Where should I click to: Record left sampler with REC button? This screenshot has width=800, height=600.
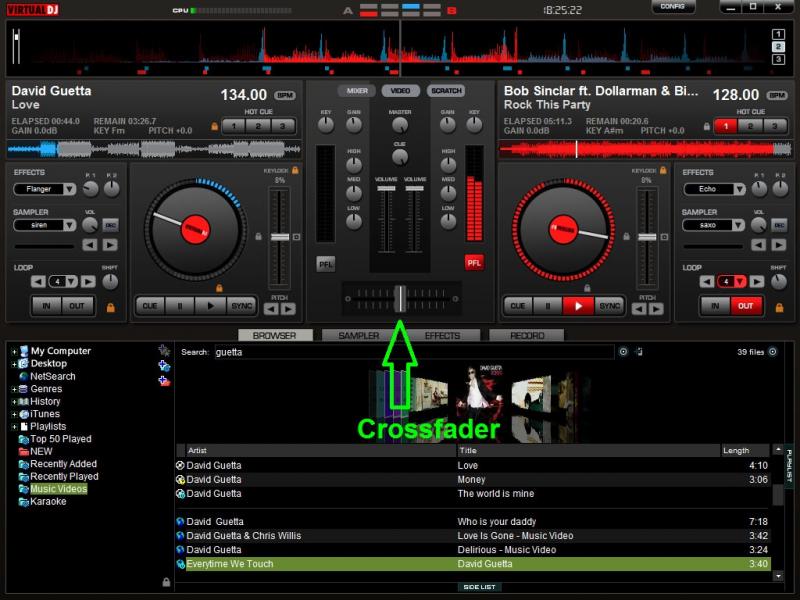pos(110,225)
